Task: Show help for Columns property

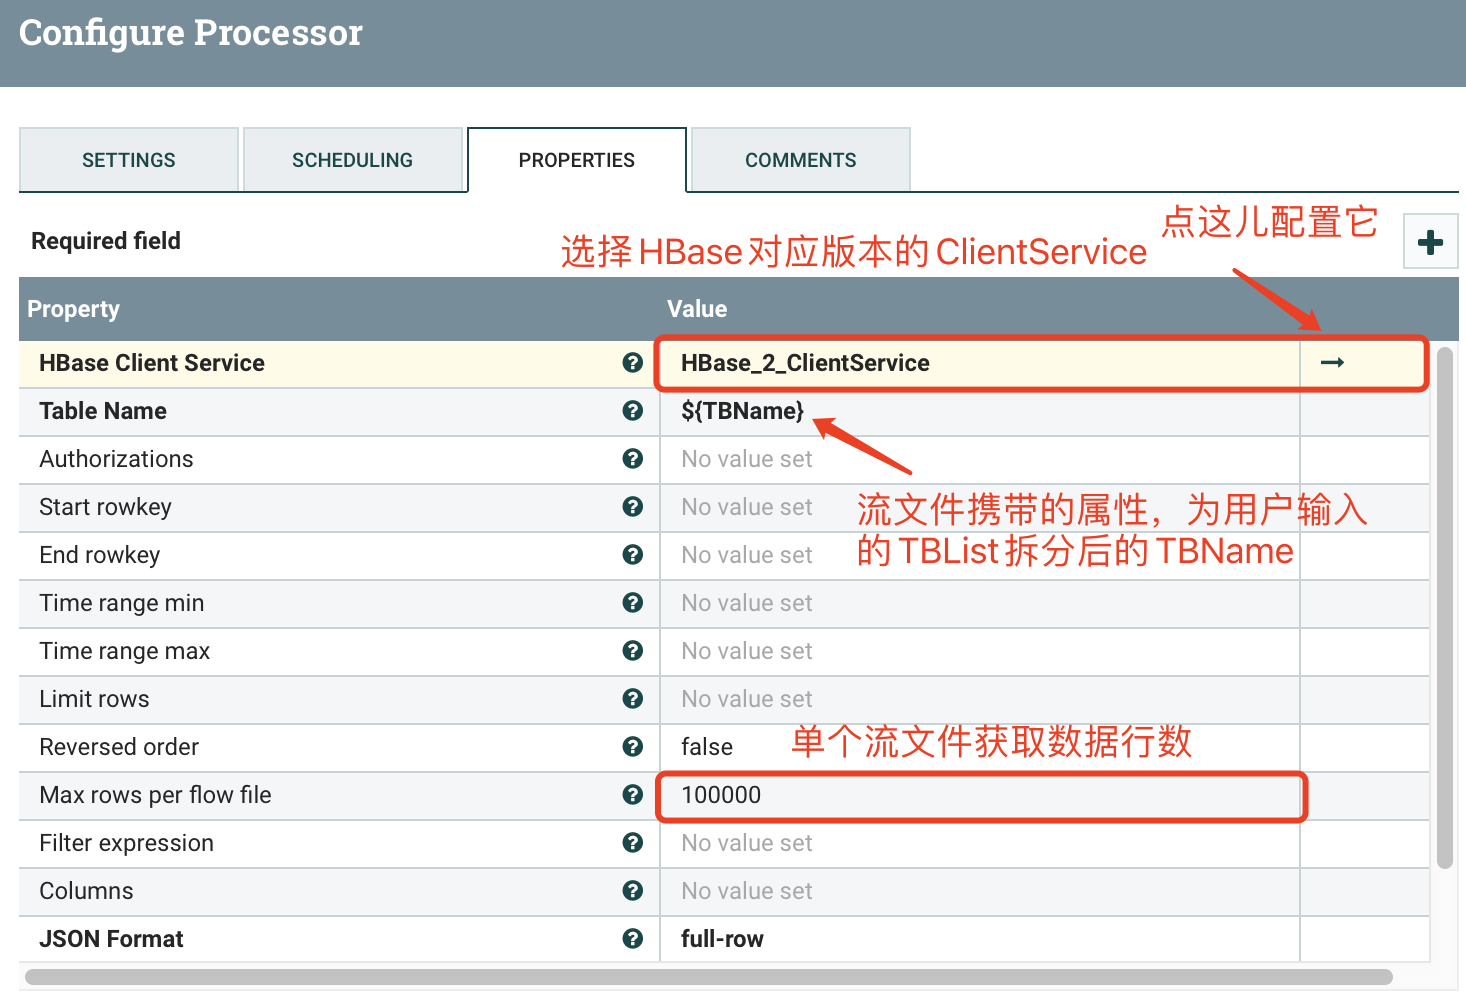Action: click(632, 891)
